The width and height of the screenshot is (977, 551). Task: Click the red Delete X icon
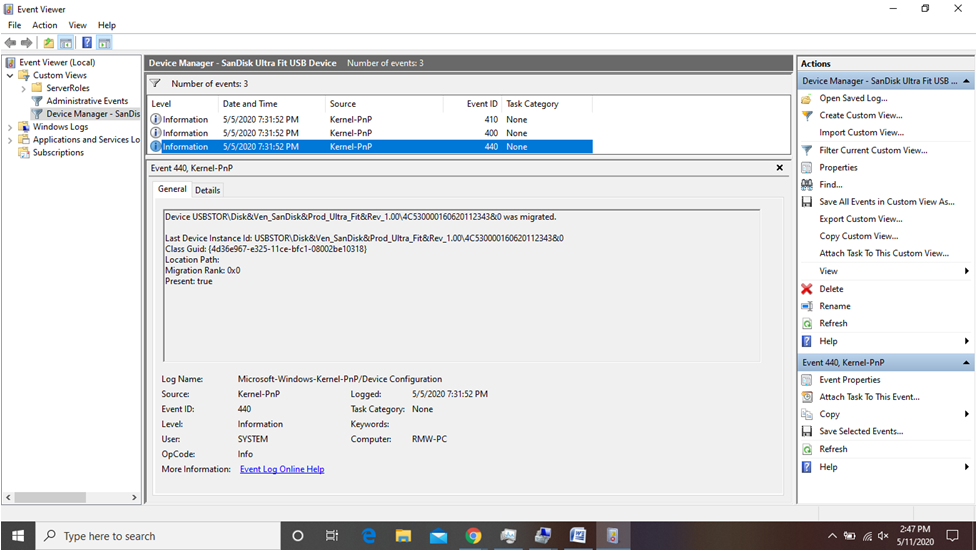pyautogui.click(x=807, y=289)
